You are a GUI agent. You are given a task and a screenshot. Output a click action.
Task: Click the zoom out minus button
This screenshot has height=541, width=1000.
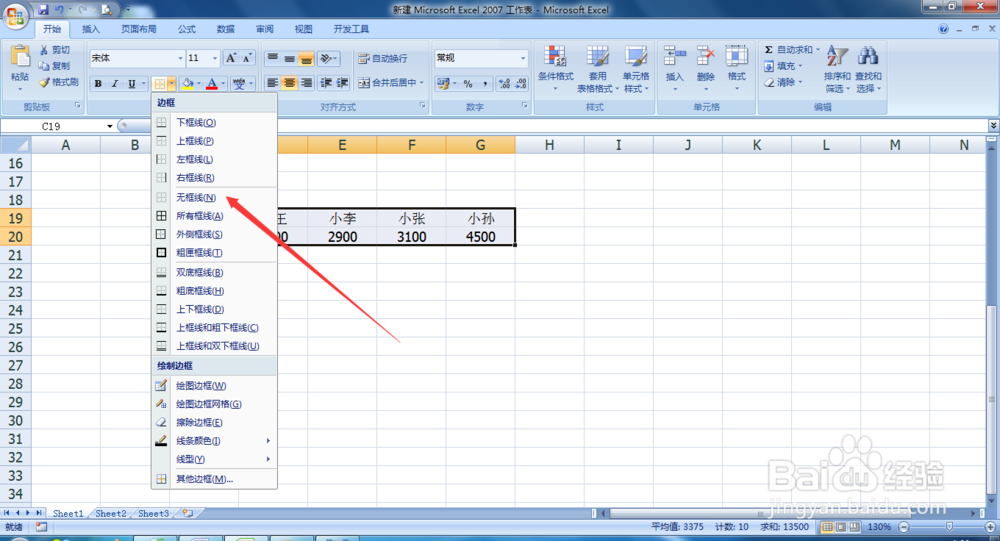(x=904, y=527)
